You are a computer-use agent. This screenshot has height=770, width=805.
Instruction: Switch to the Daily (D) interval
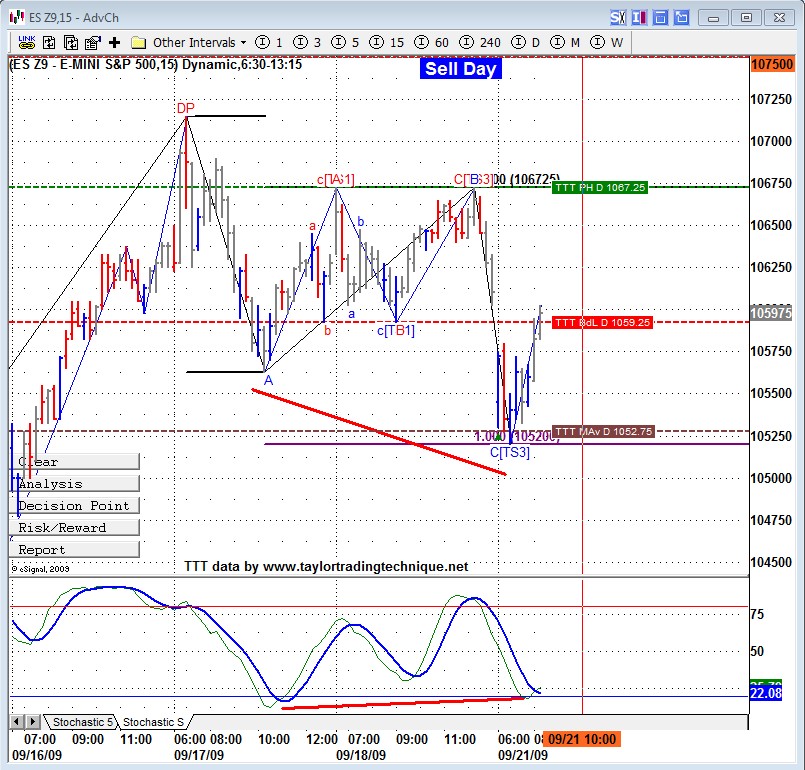[526, 42]
